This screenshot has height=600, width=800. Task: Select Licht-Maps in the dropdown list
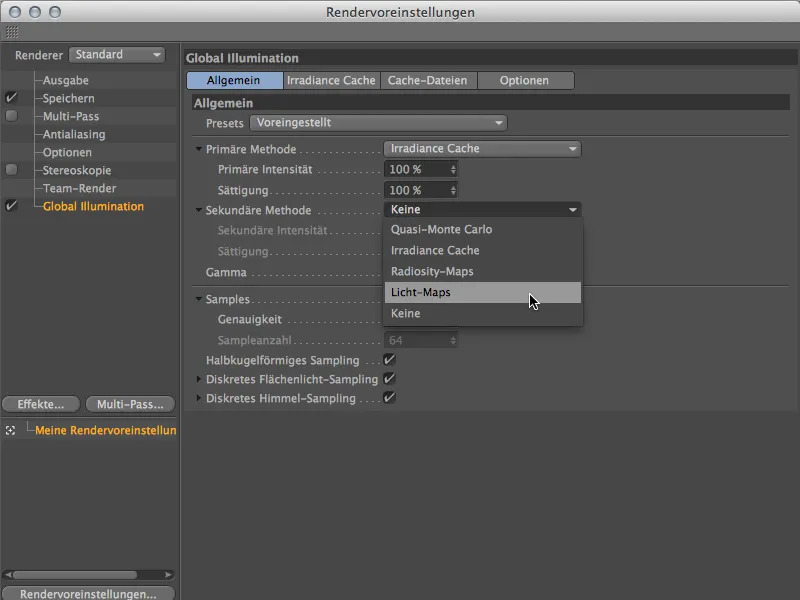(x=483, y=292)
